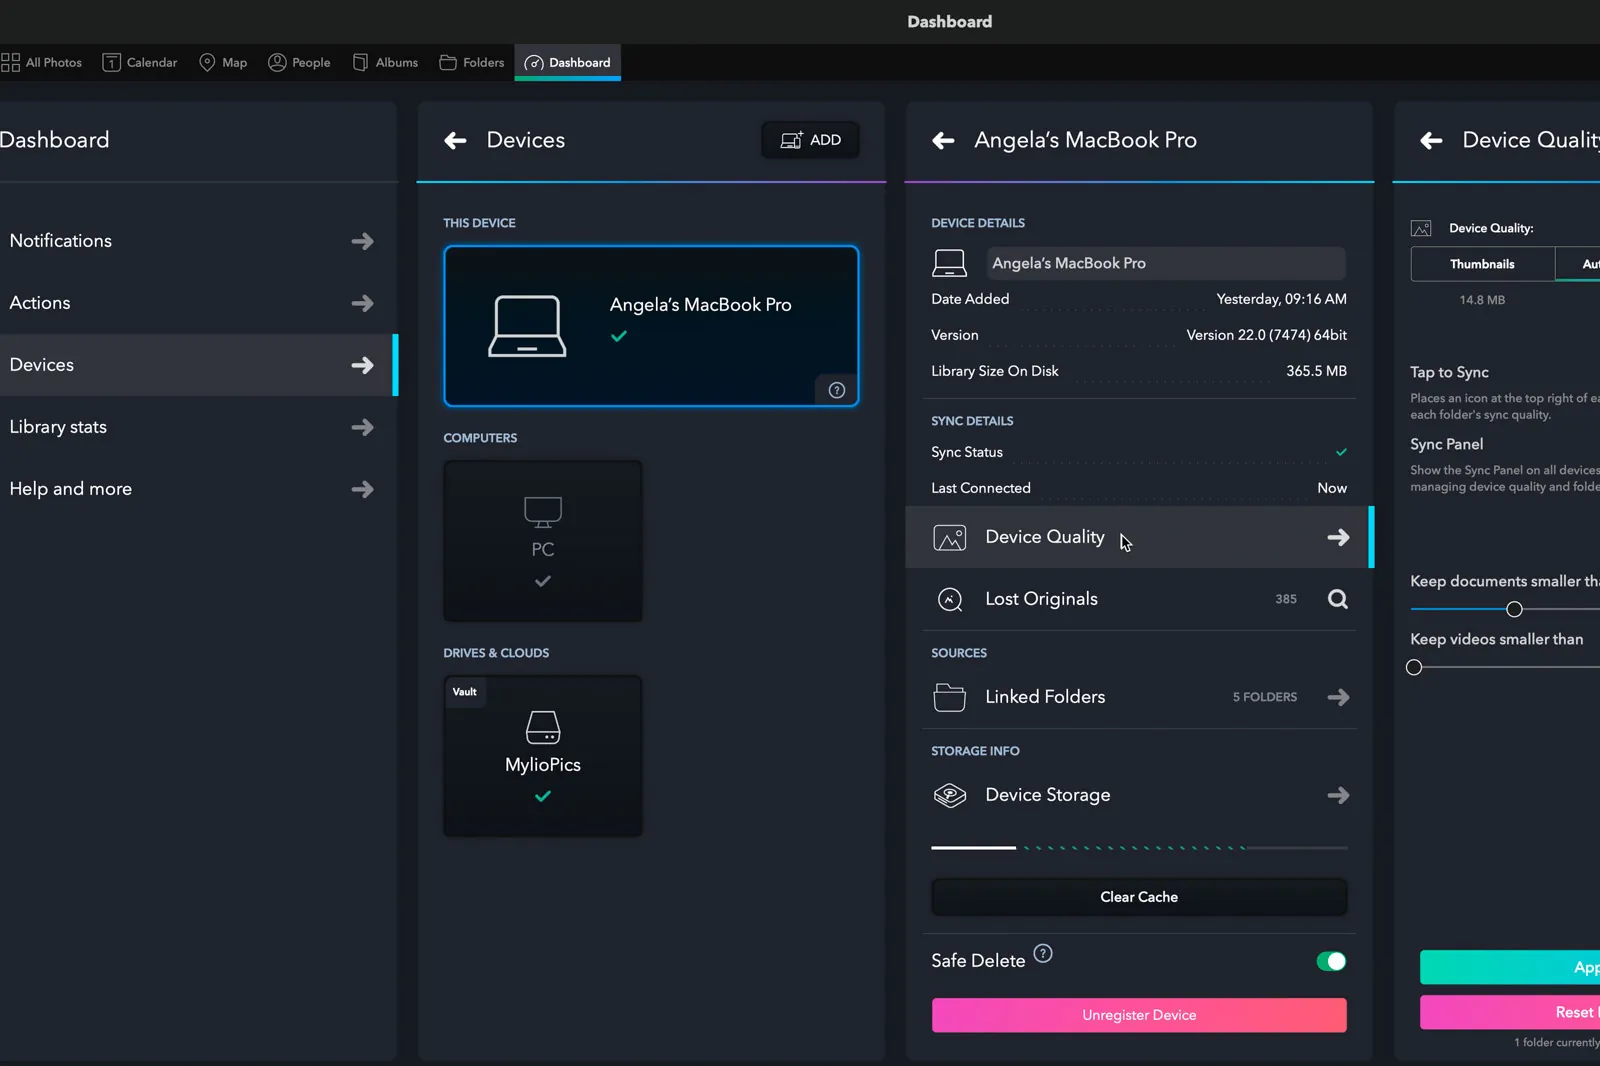Switch to the All Photos tab
Image resolution: width=1600 pixels, height=1066 pixels.
pos(41,62)
